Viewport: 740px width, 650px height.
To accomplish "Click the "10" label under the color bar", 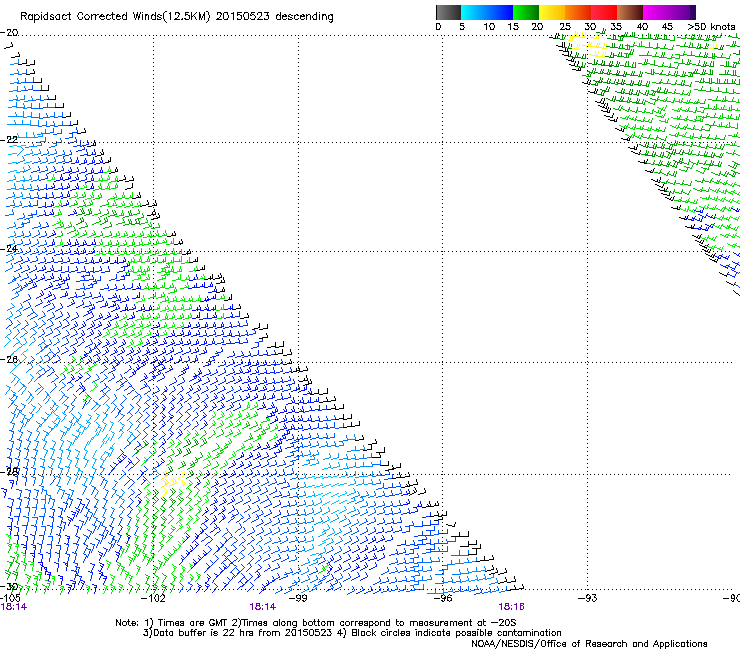I will (x=489, y=27).
